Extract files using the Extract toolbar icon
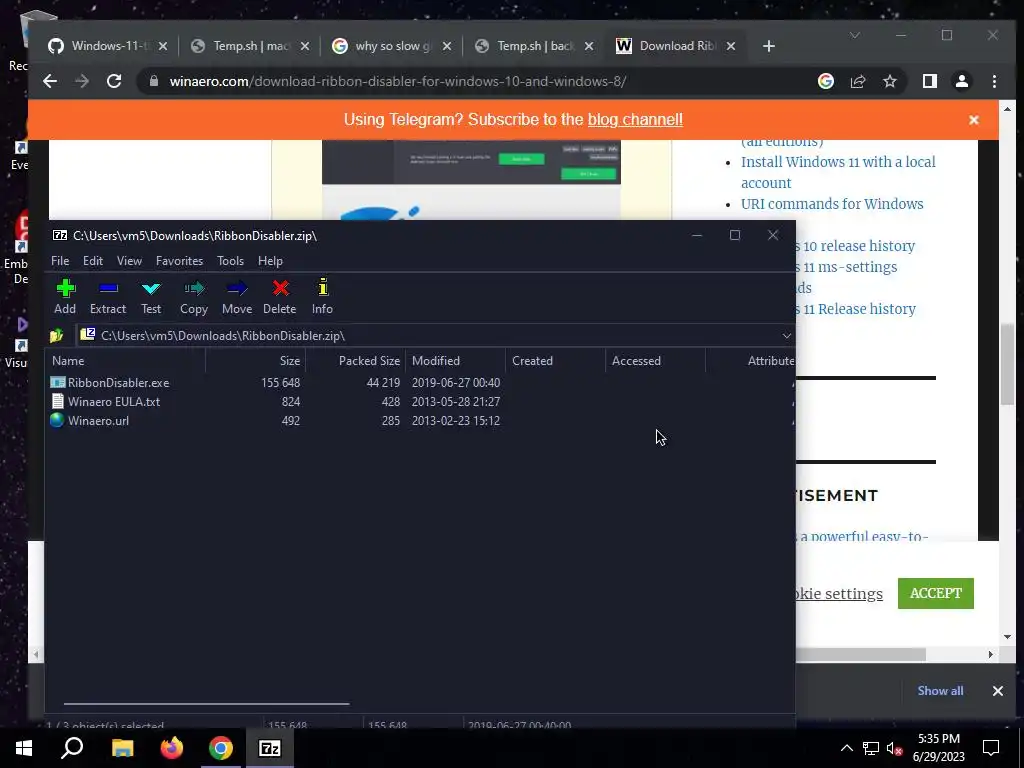Image resolution: width=1024 pixels, height=768 pixels. [108, 296]
